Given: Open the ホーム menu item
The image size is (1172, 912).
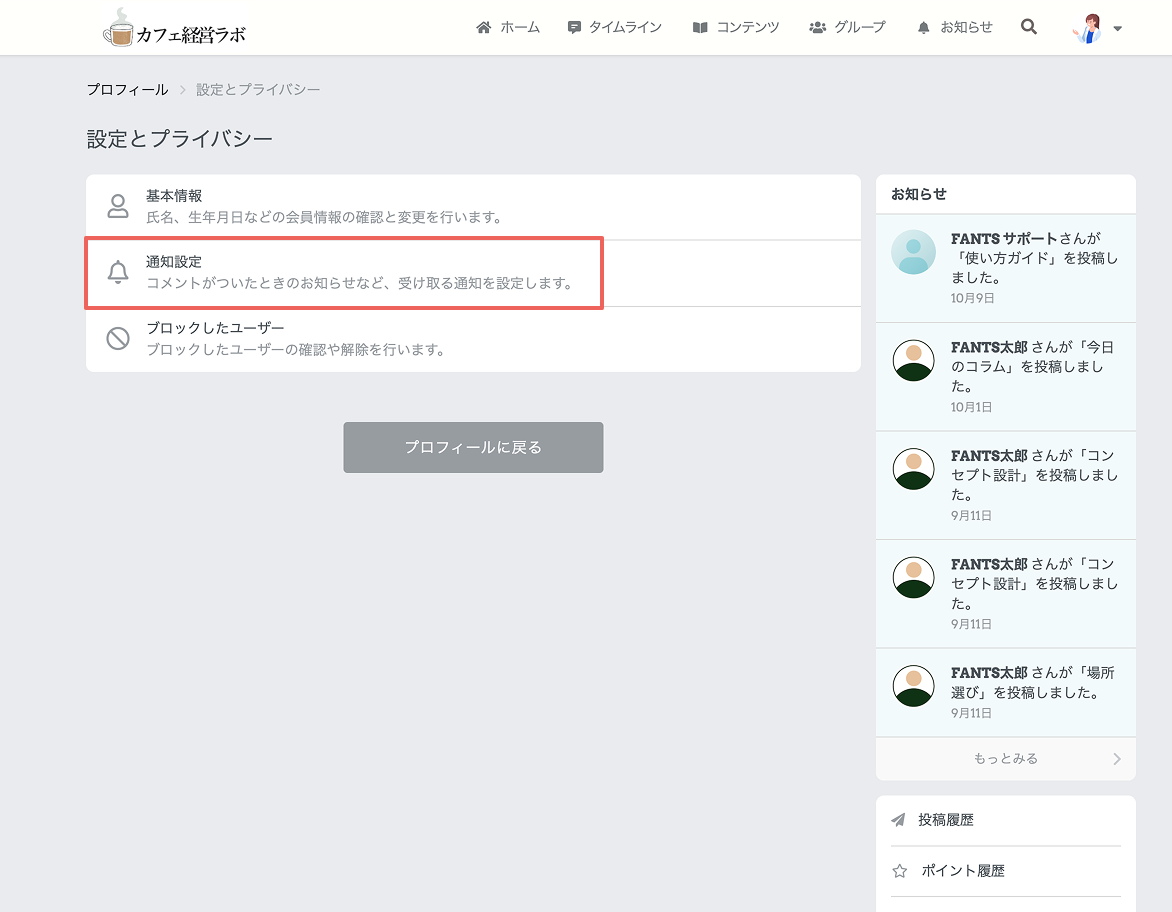Looking at the screenshot, I should (508, 28).
